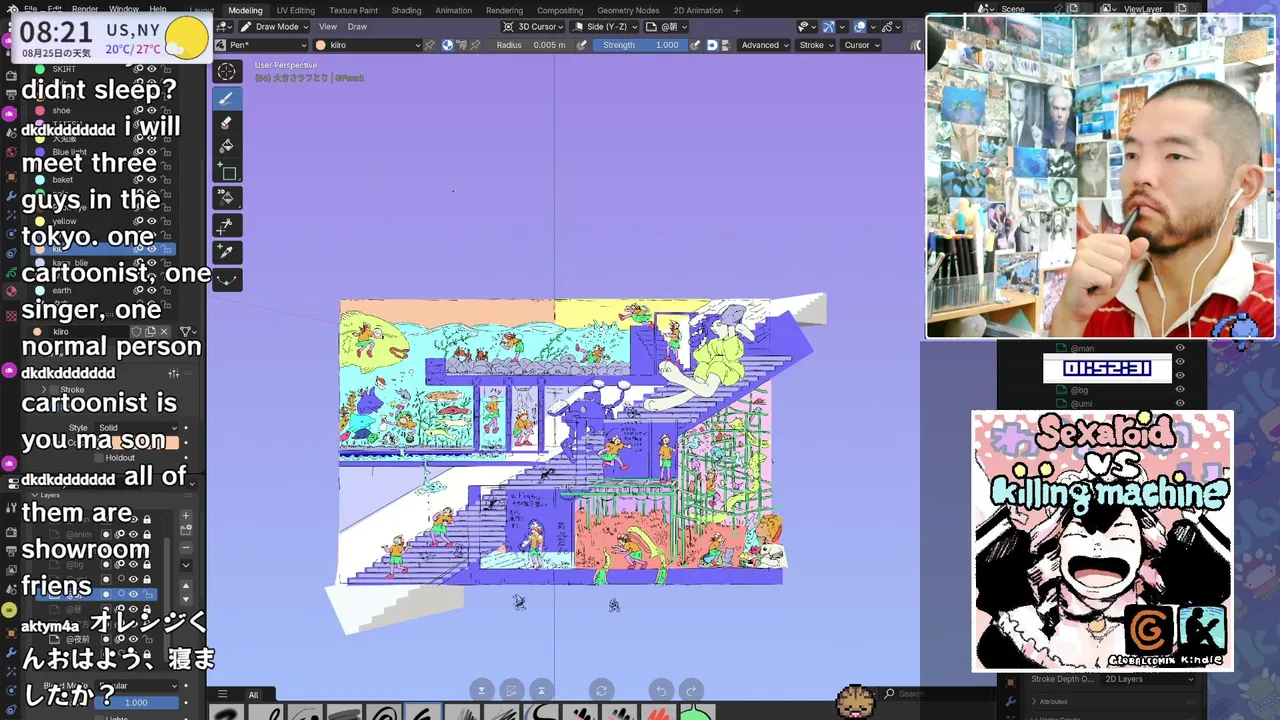Open the Pen brush selector dropdown
Viewport: 1280px width, 720px height.
pyautogui.click(x=262, y=45)
